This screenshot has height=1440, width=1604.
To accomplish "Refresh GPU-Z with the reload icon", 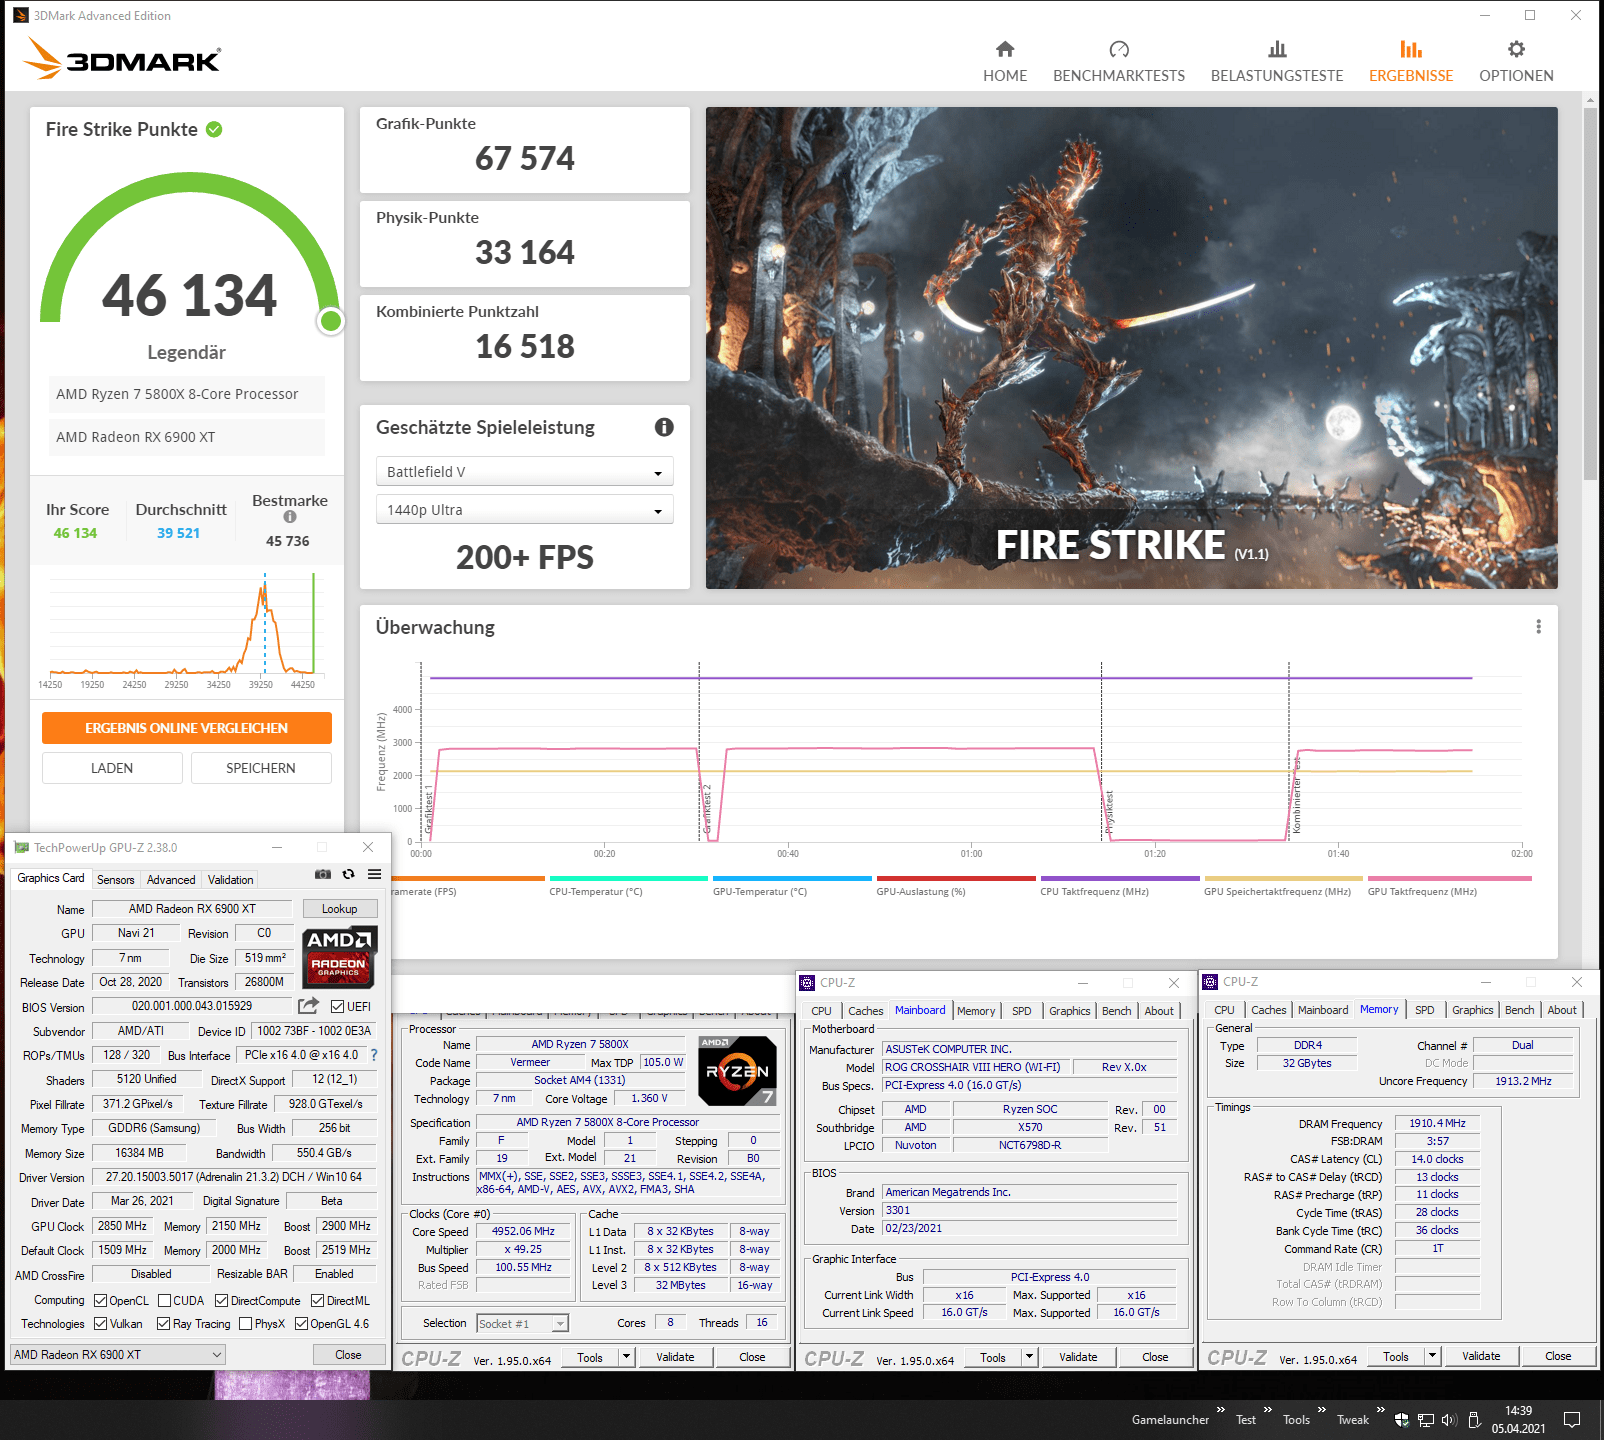I will pos(348,874).
